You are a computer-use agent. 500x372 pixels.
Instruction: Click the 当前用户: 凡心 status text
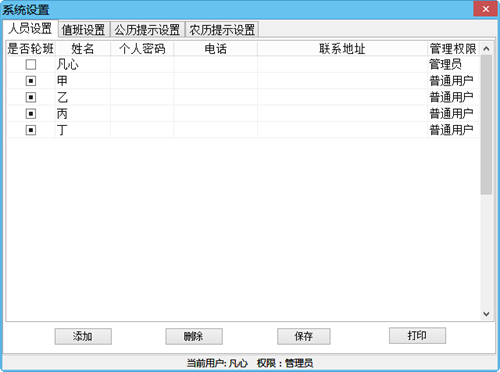[x=217, y=363]
